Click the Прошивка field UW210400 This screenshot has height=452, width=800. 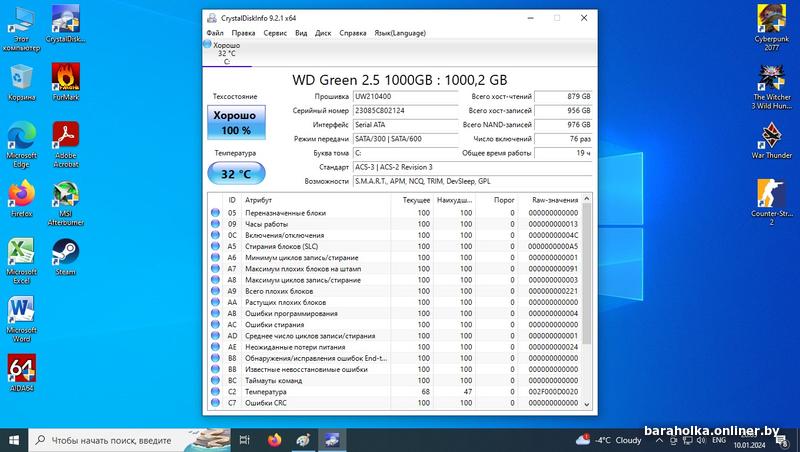[x=406, y=96]
